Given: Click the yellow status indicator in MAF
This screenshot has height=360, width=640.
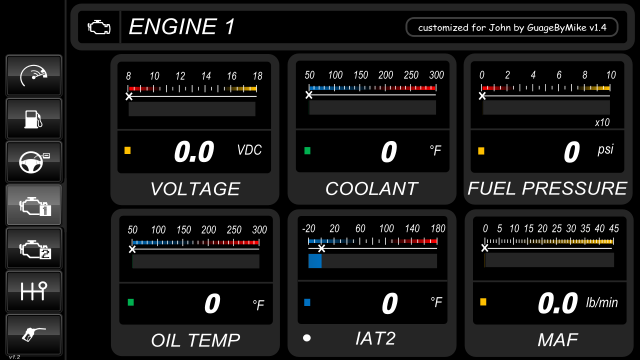Looking at the screenshot, I should click(483, 302).
